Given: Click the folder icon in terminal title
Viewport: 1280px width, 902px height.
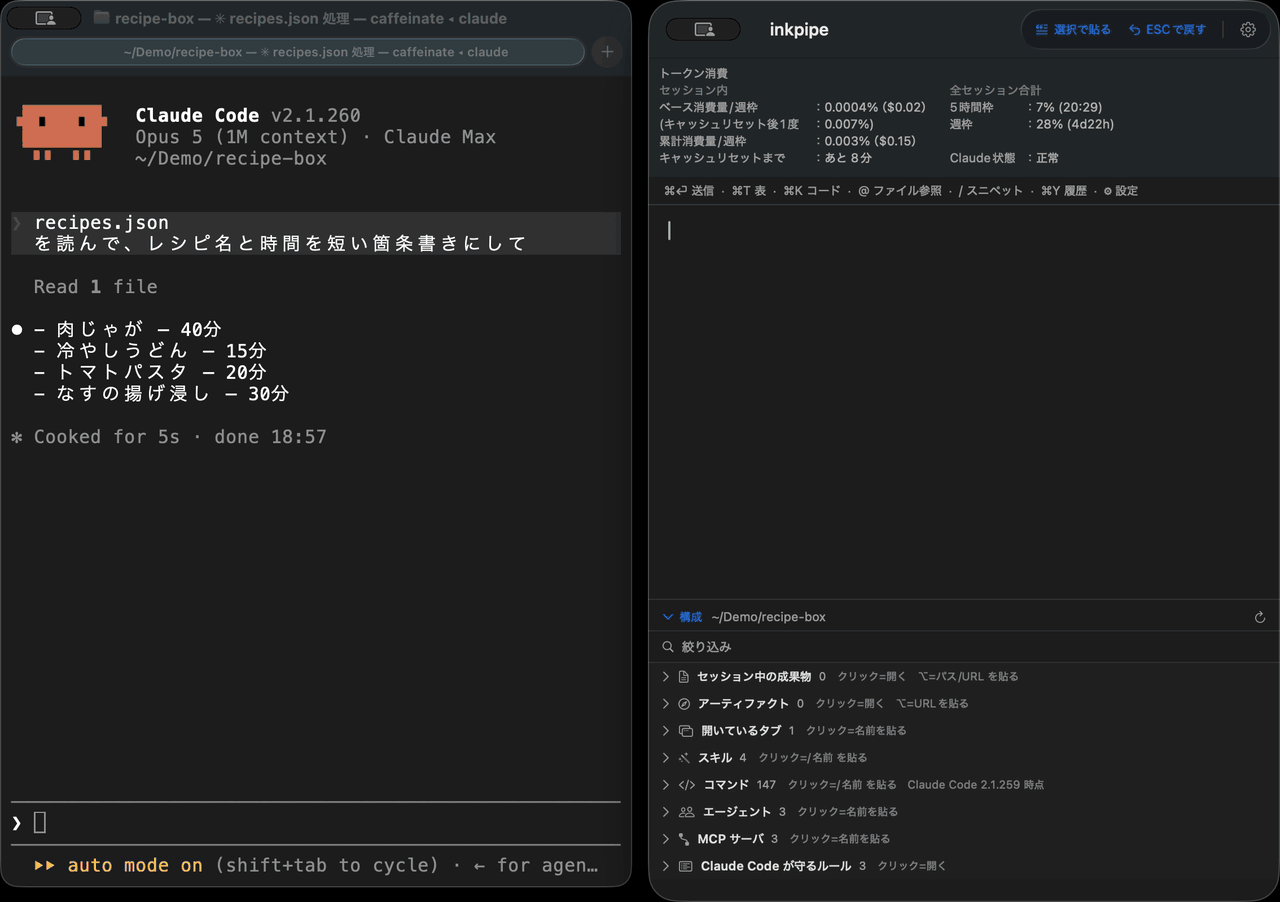Looking at the screenshot, I should [x=101, y=18].
